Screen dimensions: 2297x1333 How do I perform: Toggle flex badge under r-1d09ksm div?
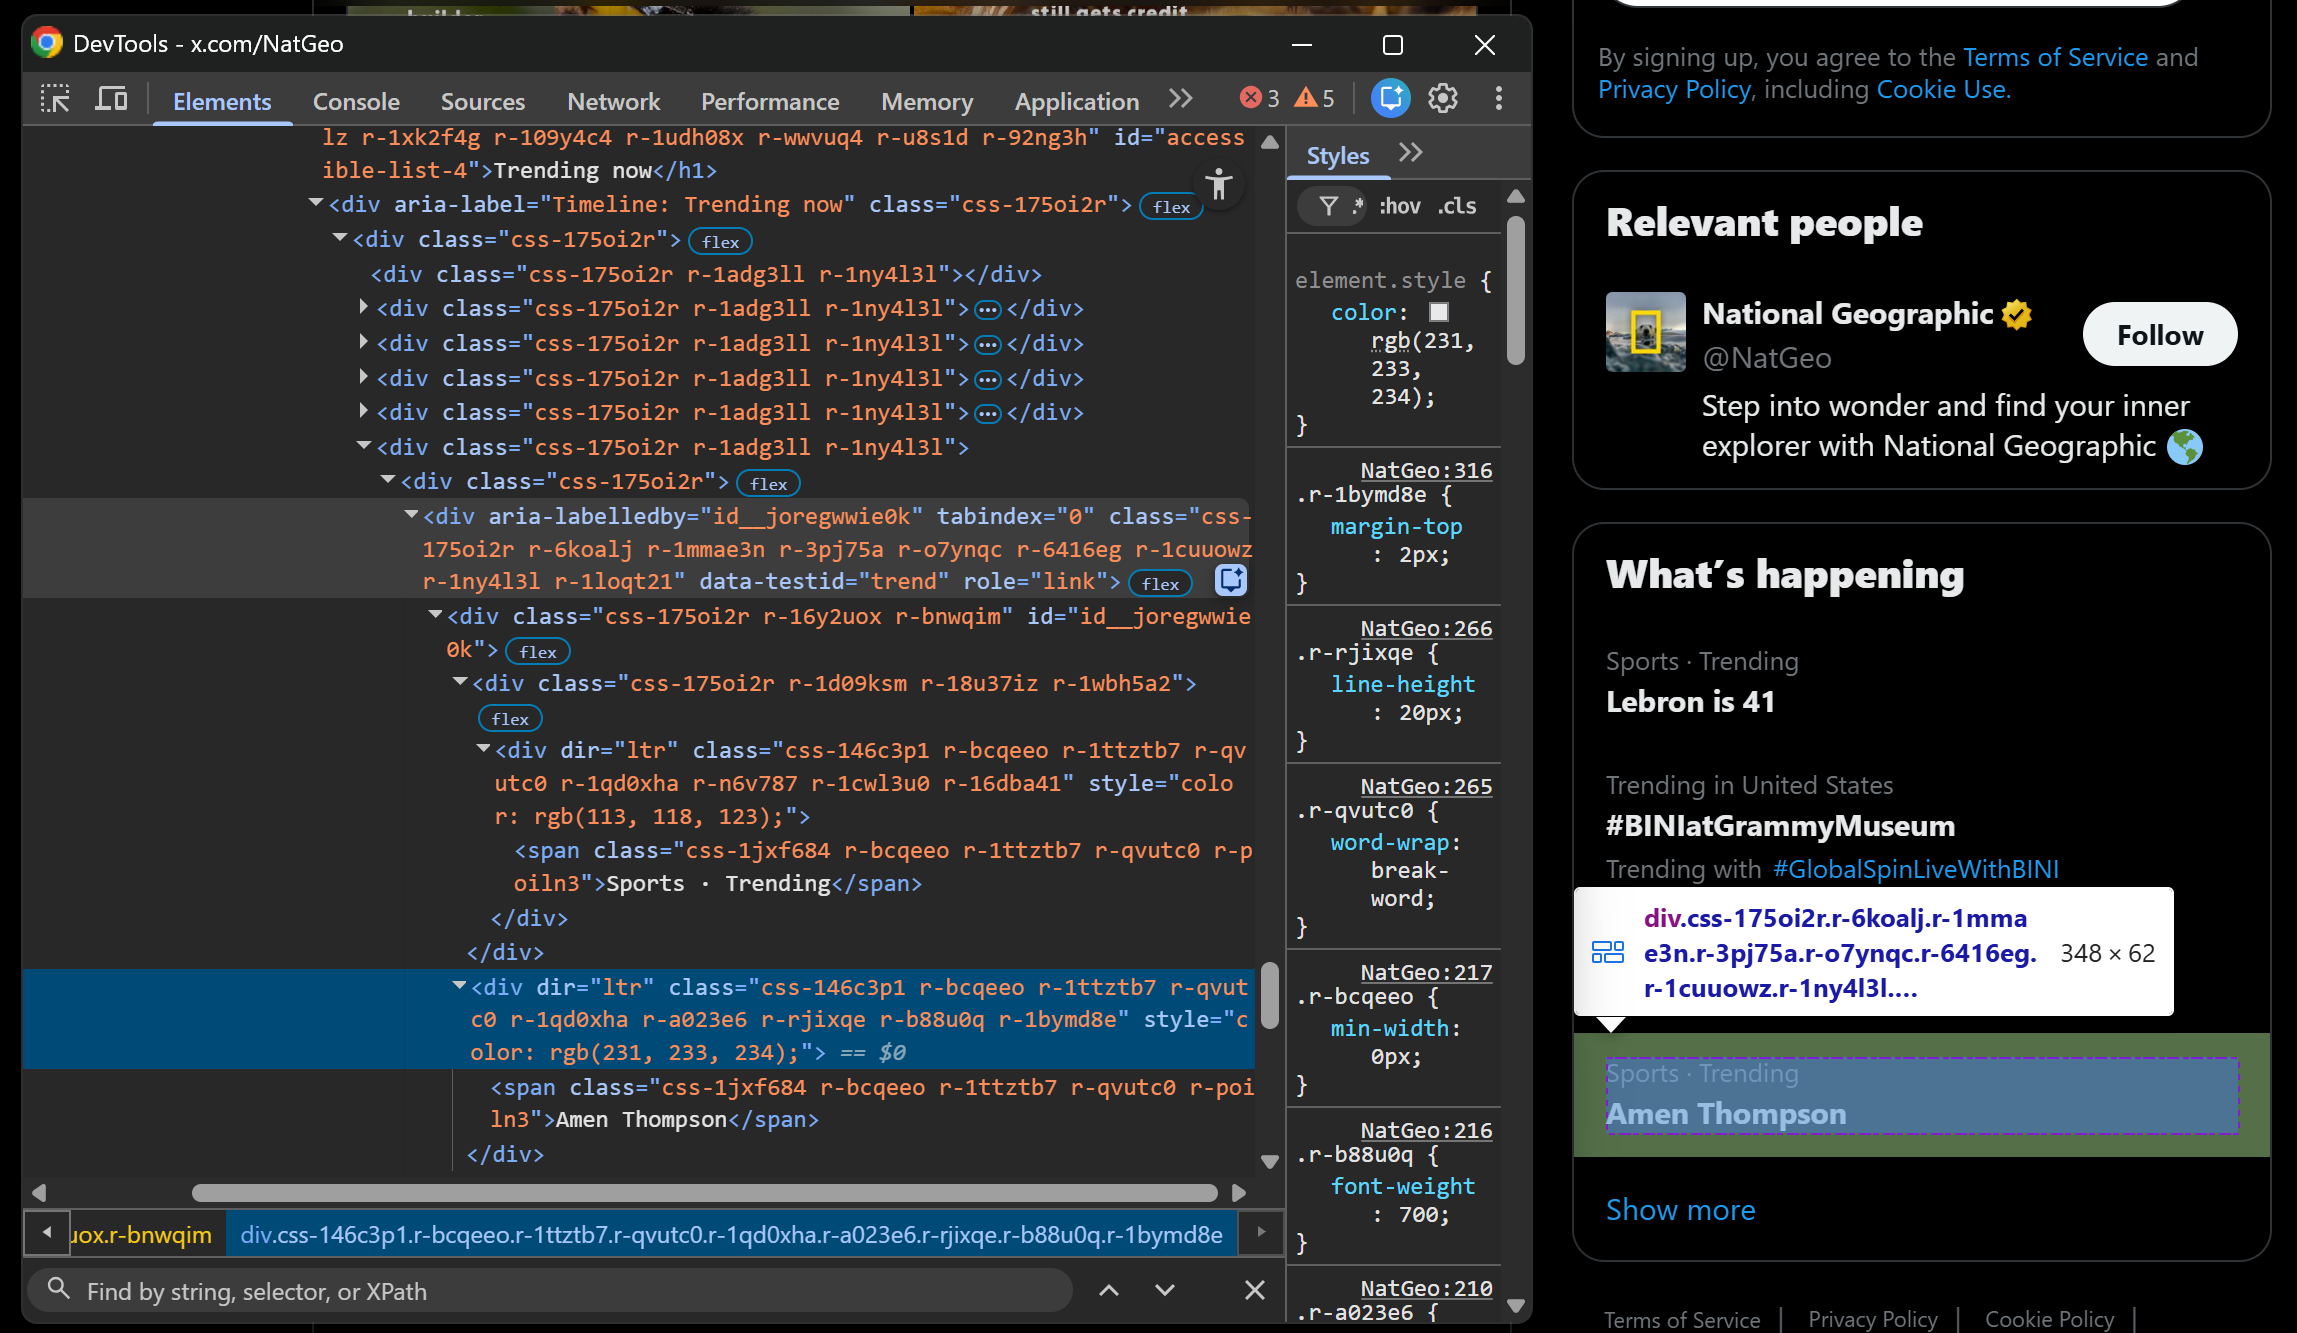[510, 719]
